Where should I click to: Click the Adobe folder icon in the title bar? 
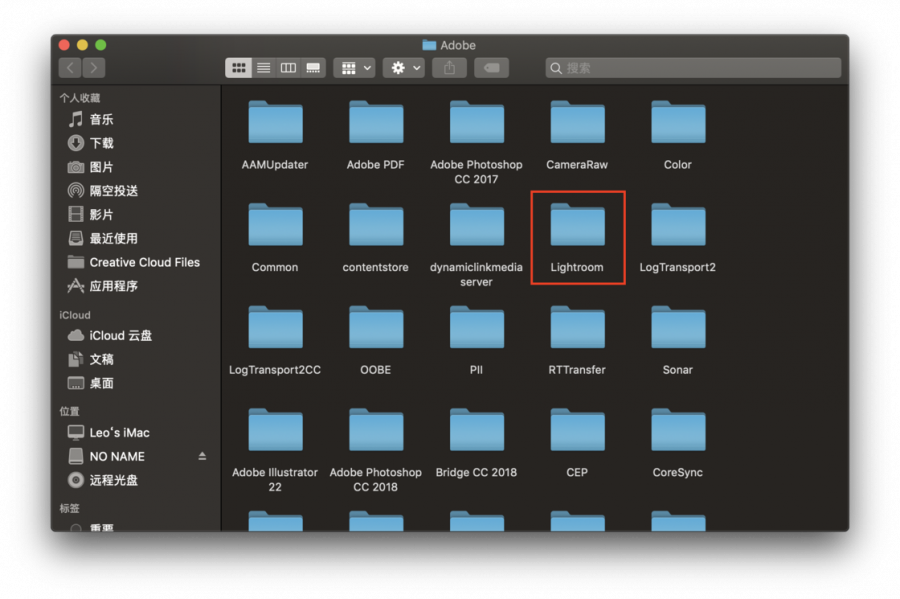tap(429, 45)
